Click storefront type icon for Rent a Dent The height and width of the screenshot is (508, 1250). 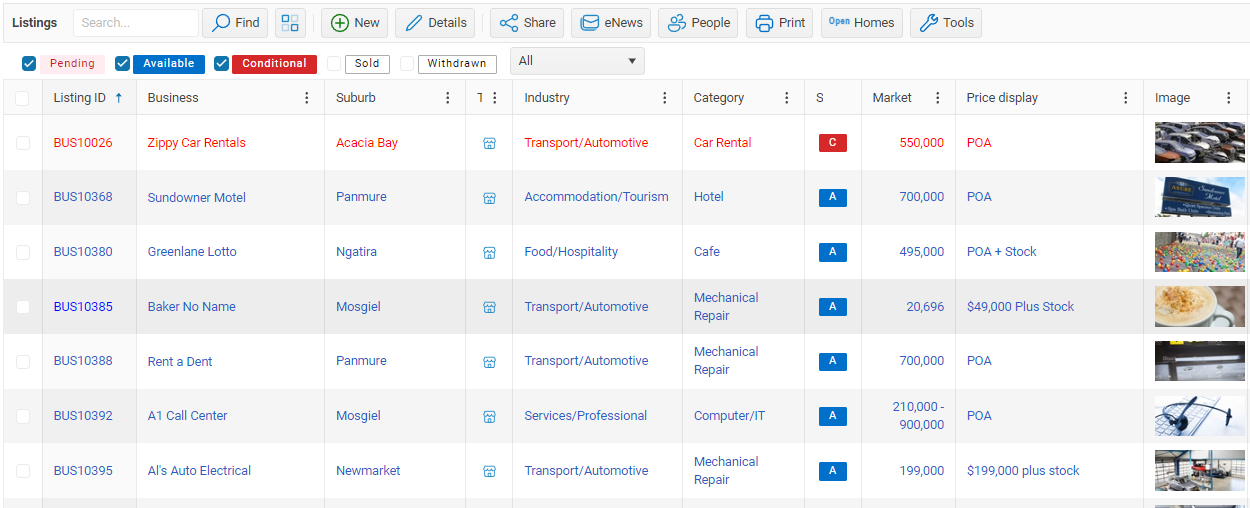click(489, 362)
